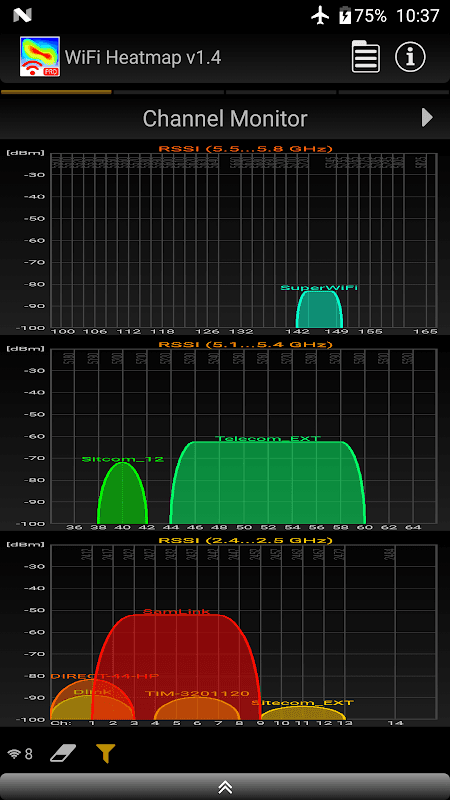450x800 pixels.
Task: Select the first page indicator tab
Action: 56,92
